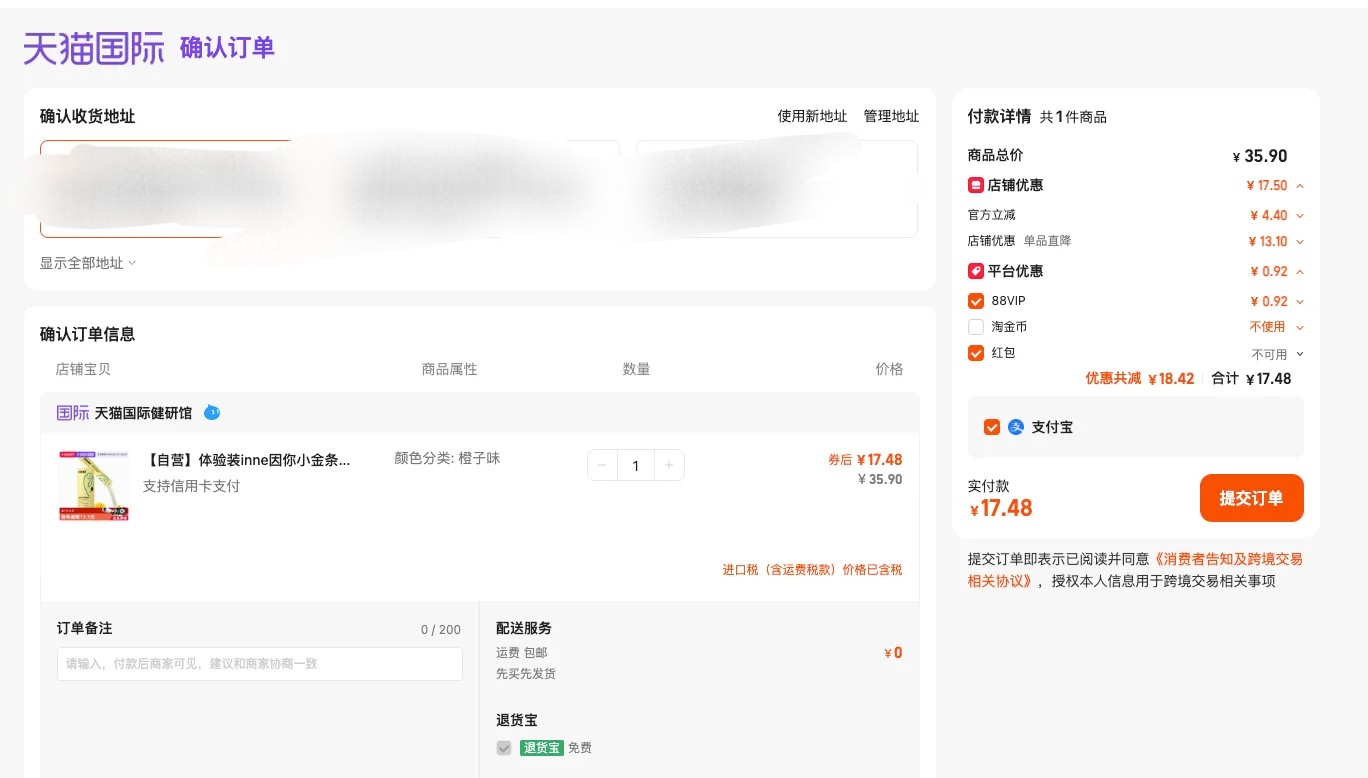
Task: Click the 配送服务 heading
Action: (x=524, y=628)
